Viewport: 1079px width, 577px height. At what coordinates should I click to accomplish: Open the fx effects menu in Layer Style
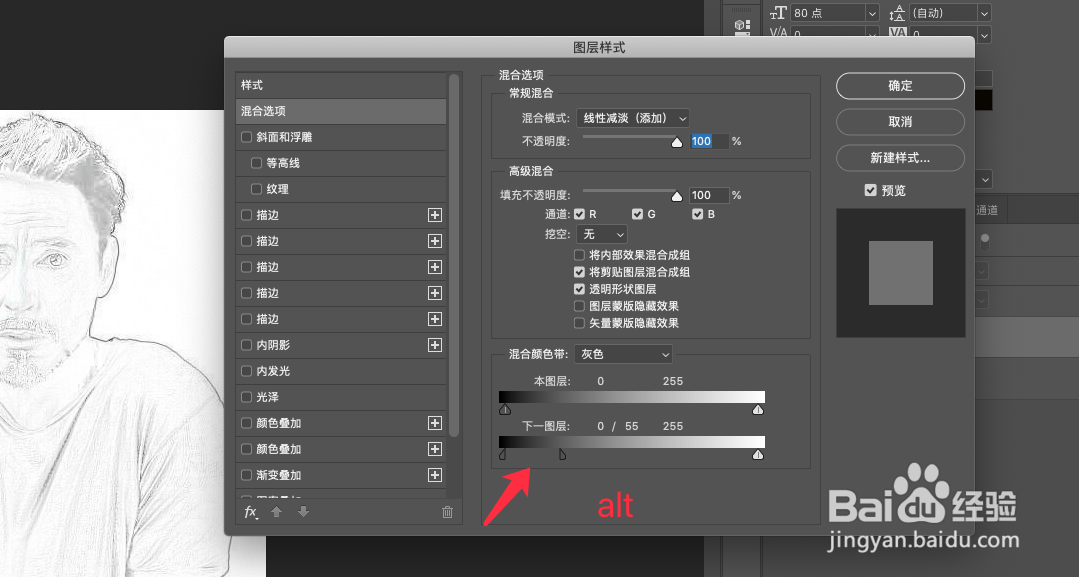[x=251, y=512]
